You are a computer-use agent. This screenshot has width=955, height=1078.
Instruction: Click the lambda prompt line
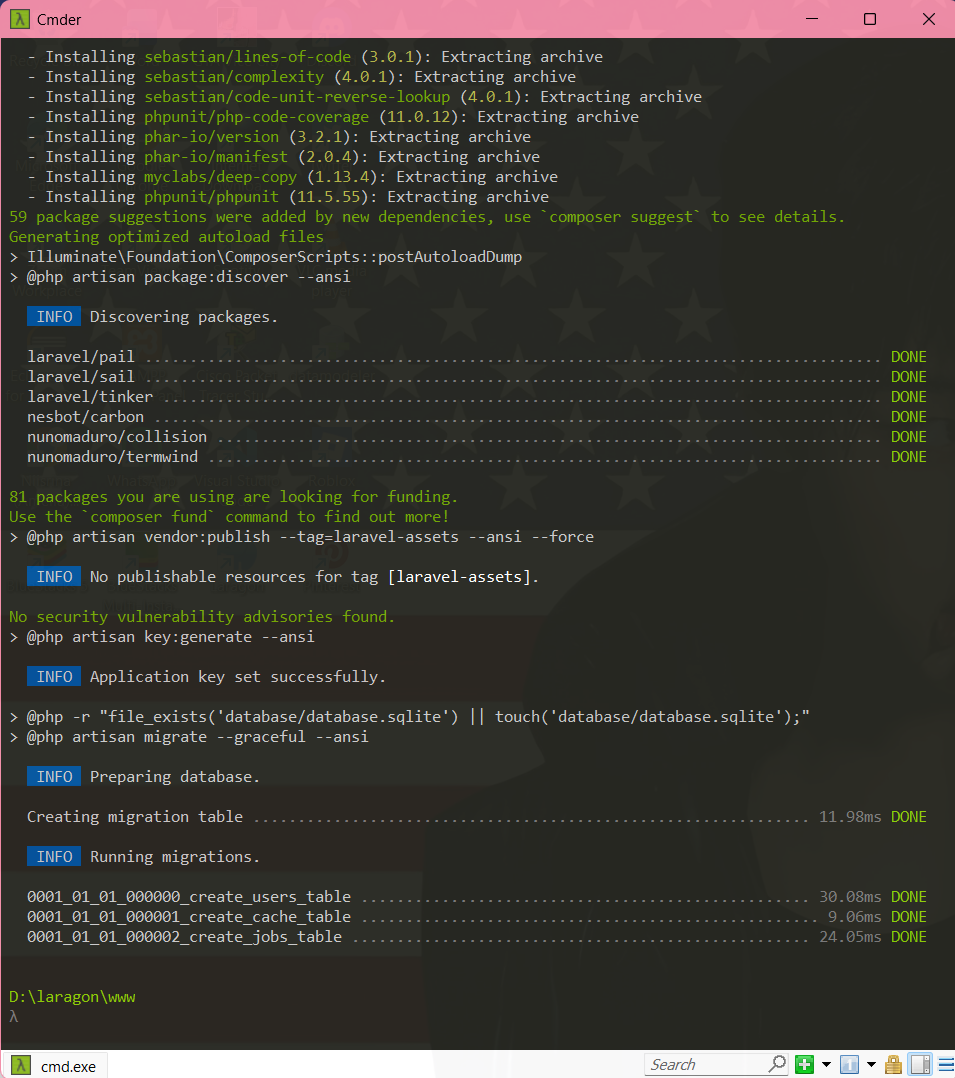click(14, 1017)
